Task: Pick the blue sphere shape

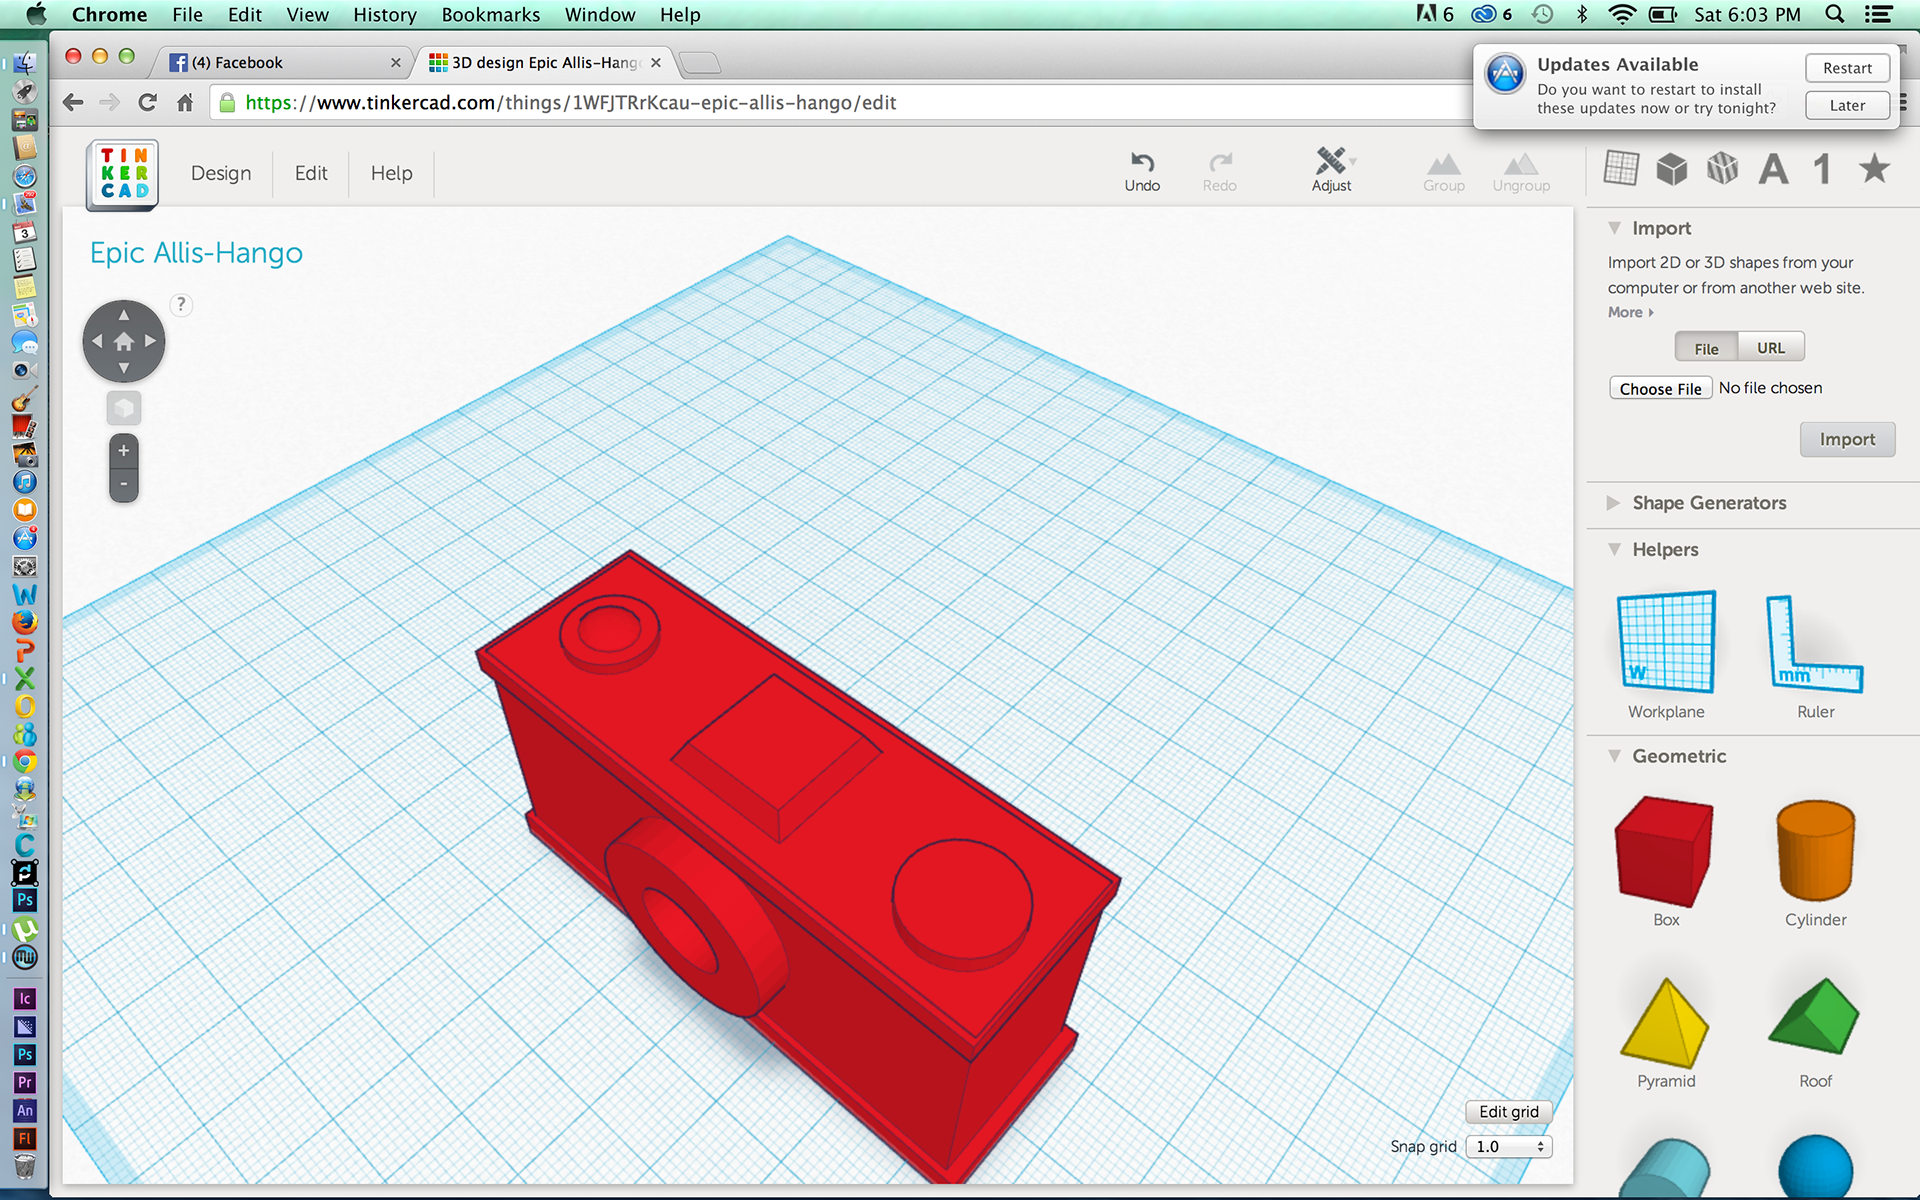Action: tap(1816, 1166)
